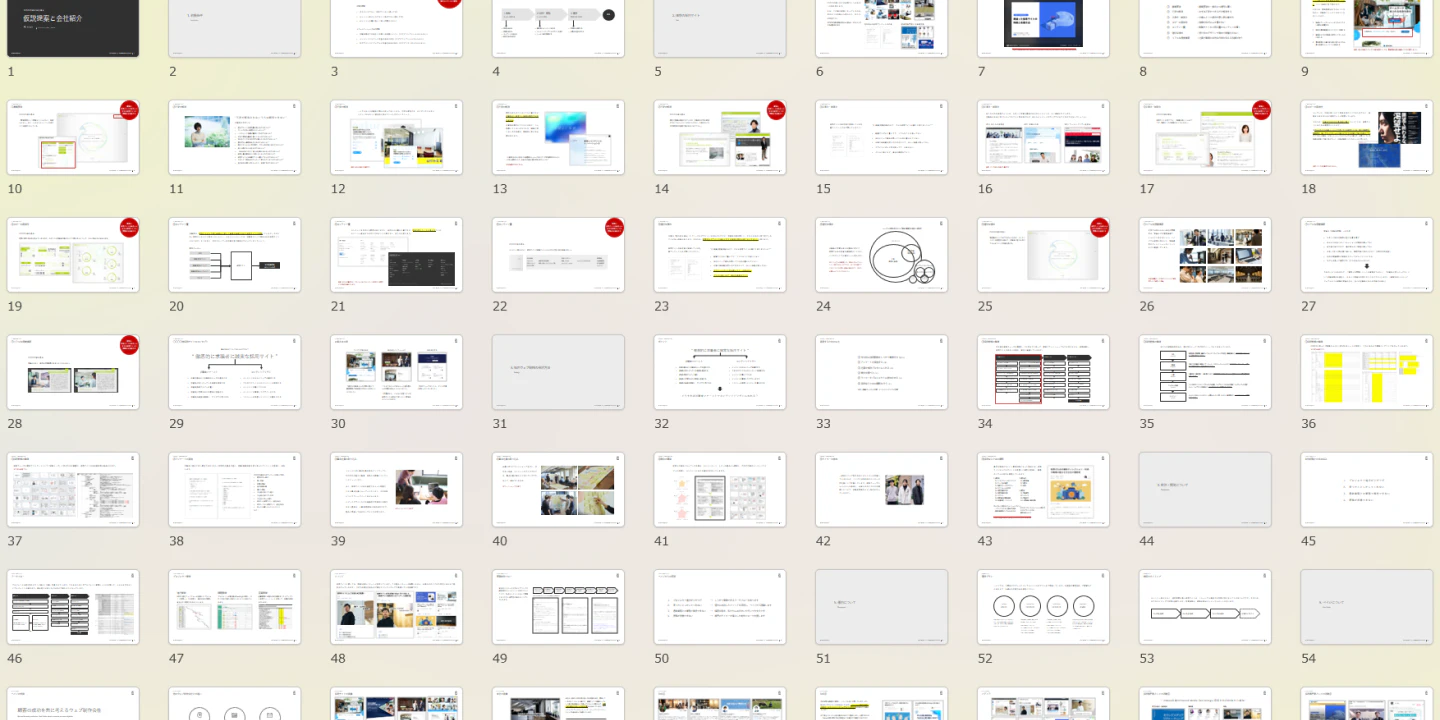
Task: Open slide 36 with yellow highlighted table
Action: pyautogui.click(x=1367, y=373)
